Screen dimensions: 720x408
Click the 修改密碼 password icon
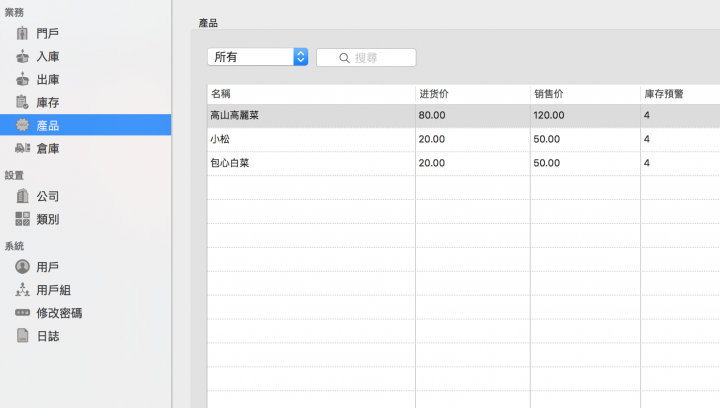click(x=22, y=313)
